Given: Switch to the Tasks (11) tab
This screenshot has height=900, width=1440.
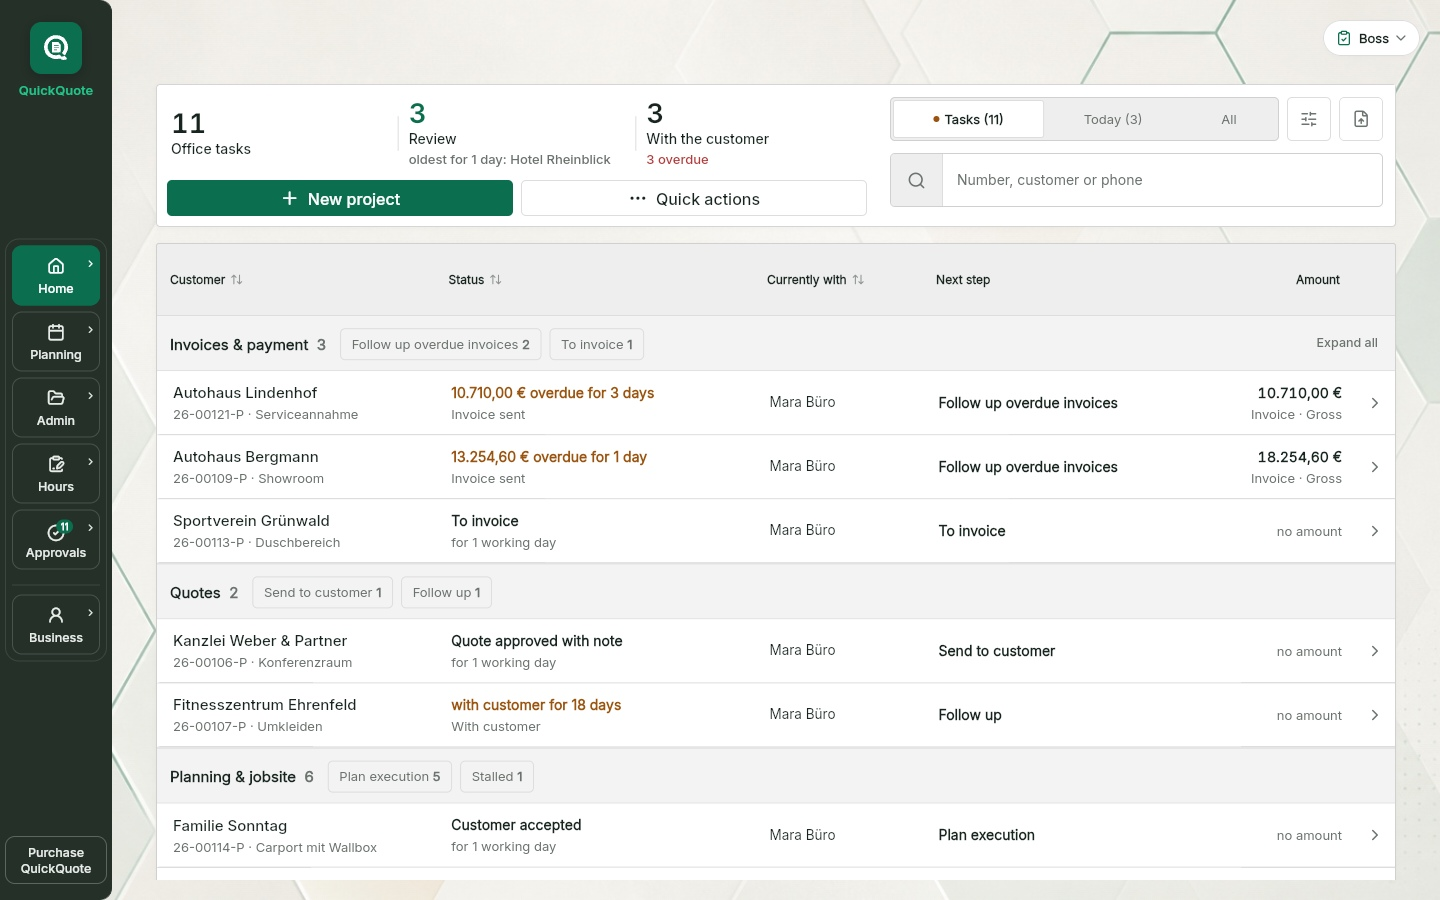Looking at the screenshot, I should [968, 119].
